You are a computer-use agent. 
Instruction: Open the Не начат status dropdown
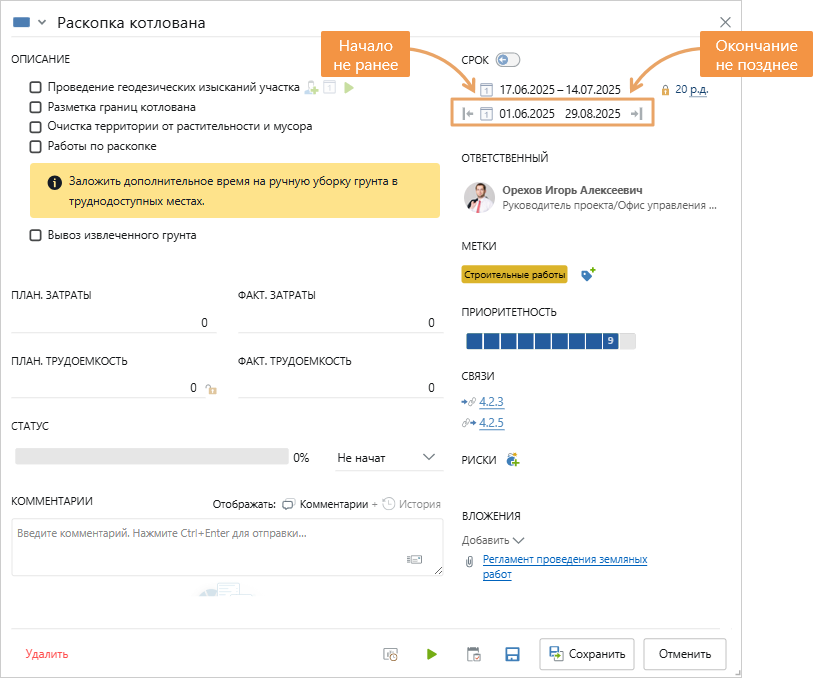click(387, 458)
